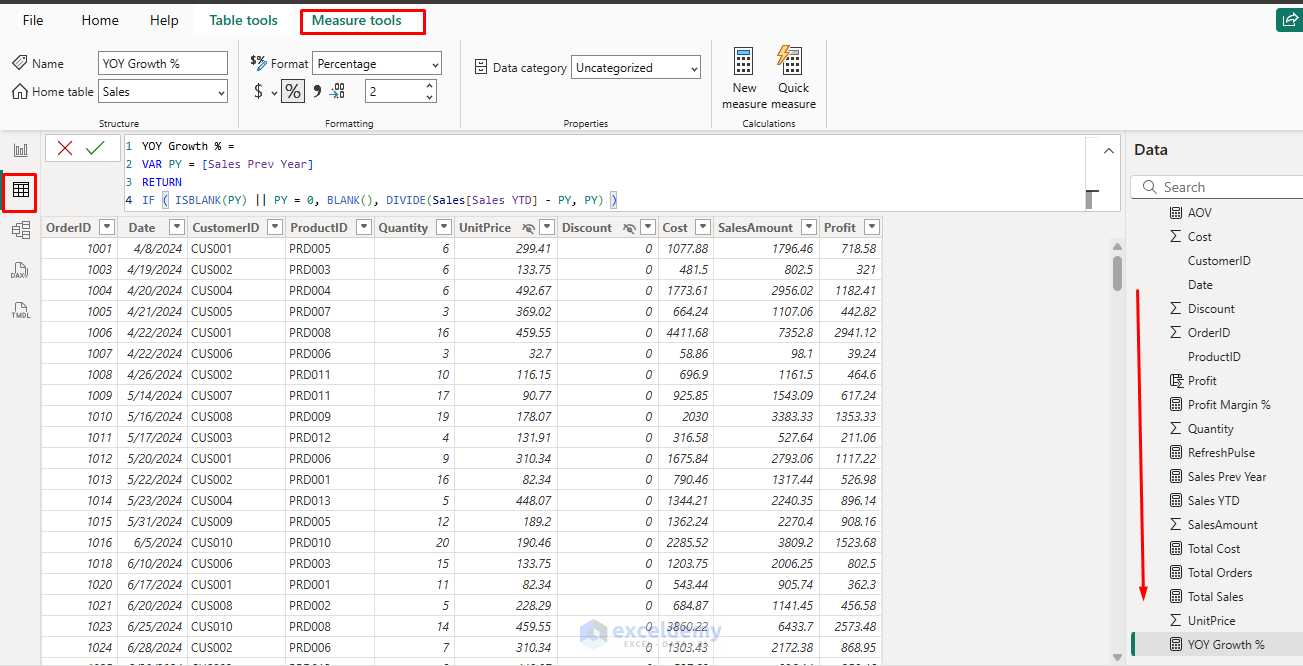Open the Date column filter dropdown
Image resolution: width=1303 pixels, height=666 pixels.
[176, 228]
